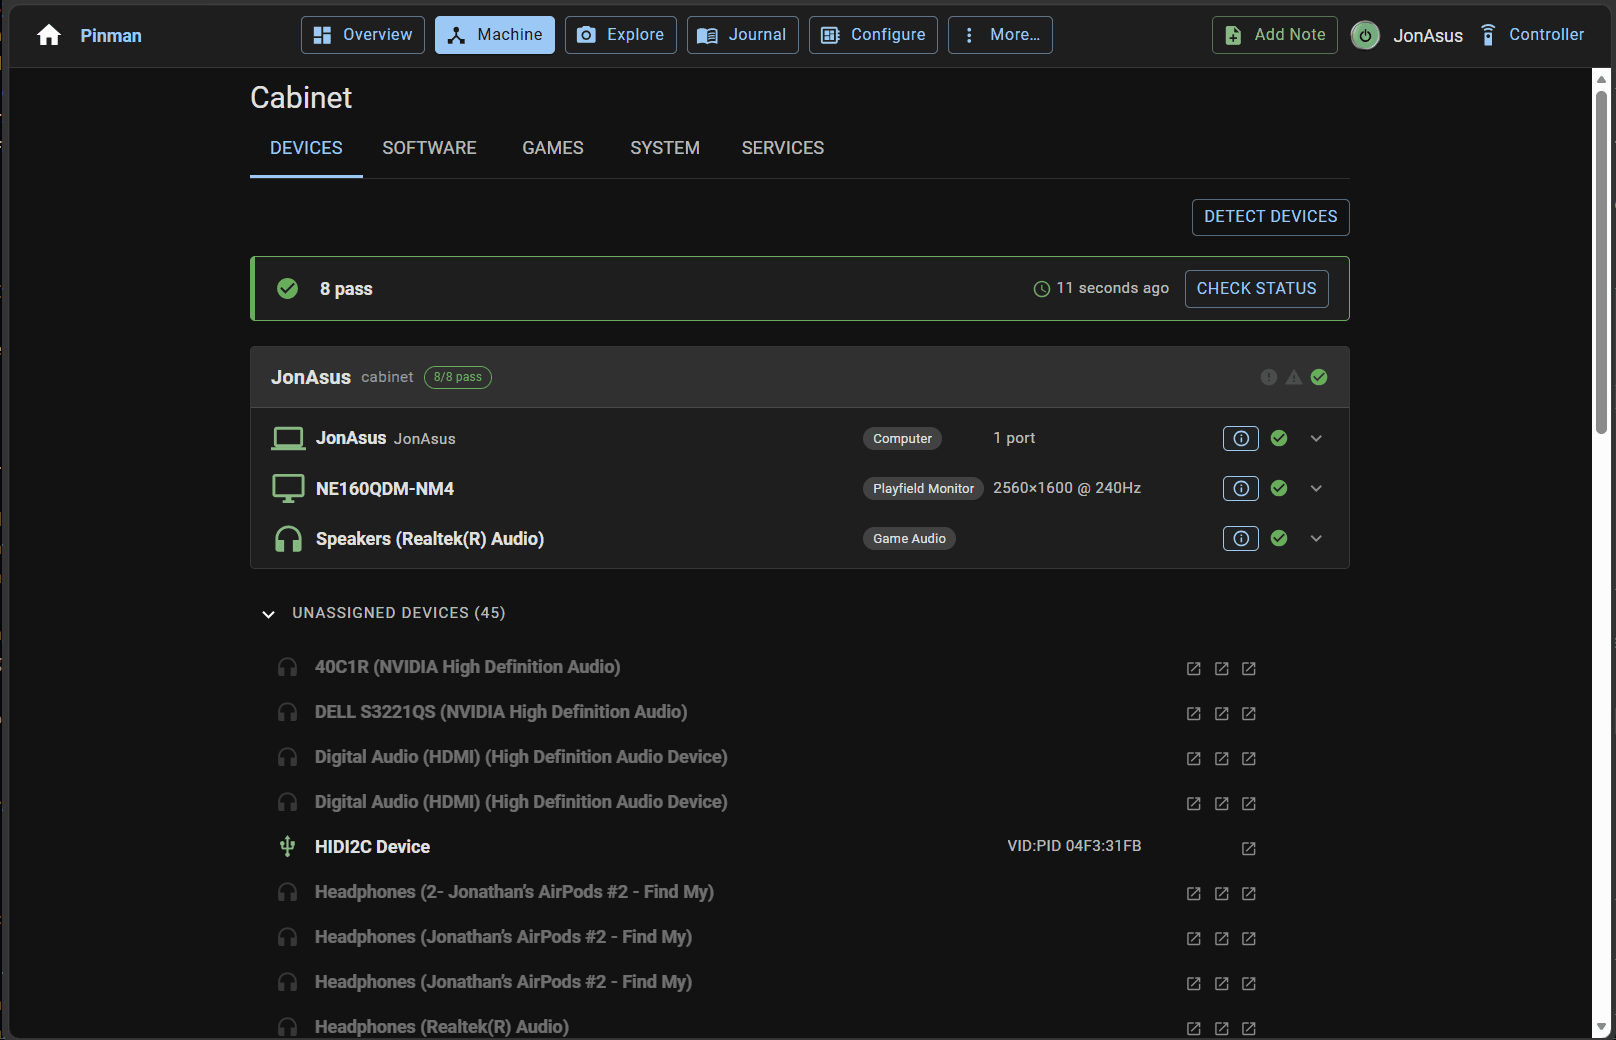Click the USB icon beside HIDI2C Device

click(287, 847)
